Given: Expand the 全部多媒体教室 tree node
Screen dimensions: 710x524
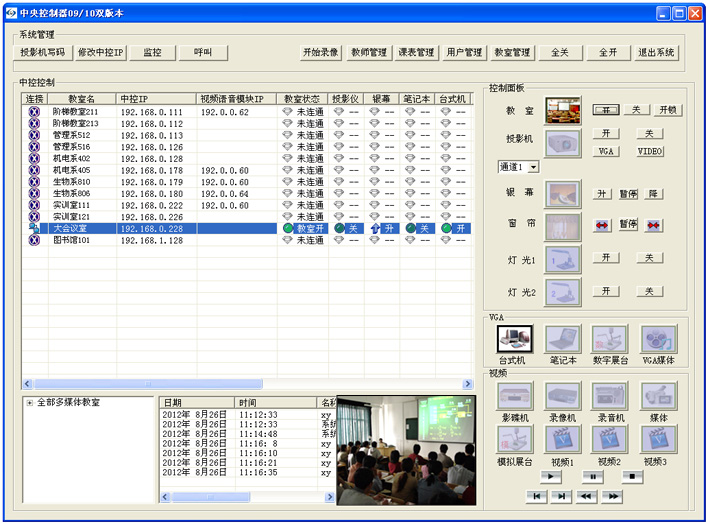Looking at the screenshot, I should [30, 402].
